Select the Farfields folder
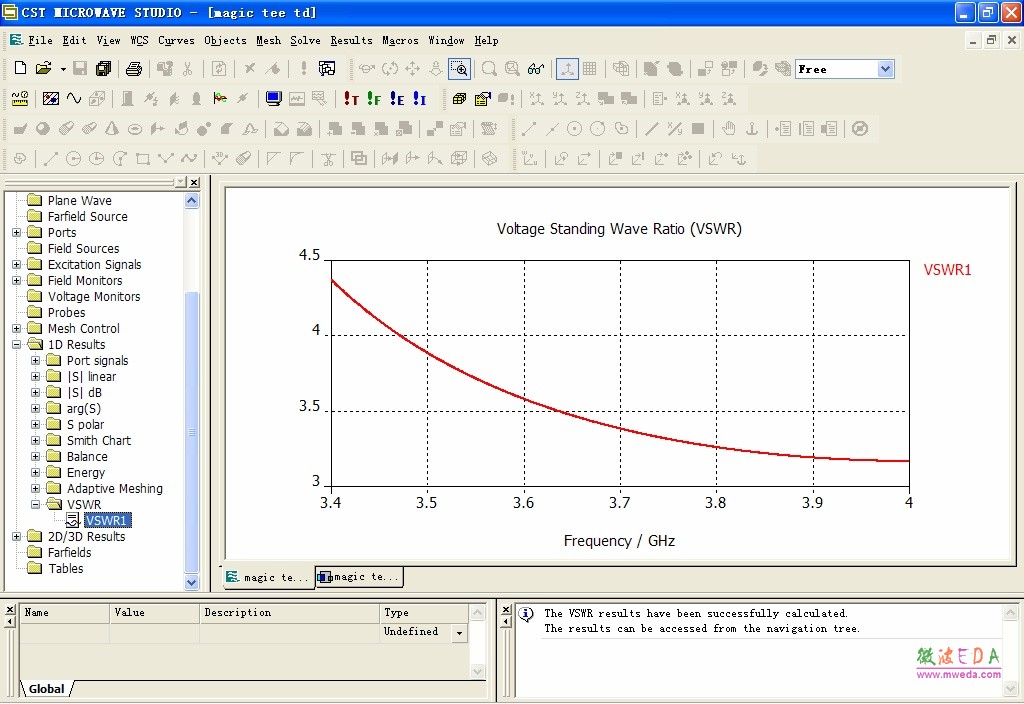The image size is (1024, 704). [x=69, y=552]
